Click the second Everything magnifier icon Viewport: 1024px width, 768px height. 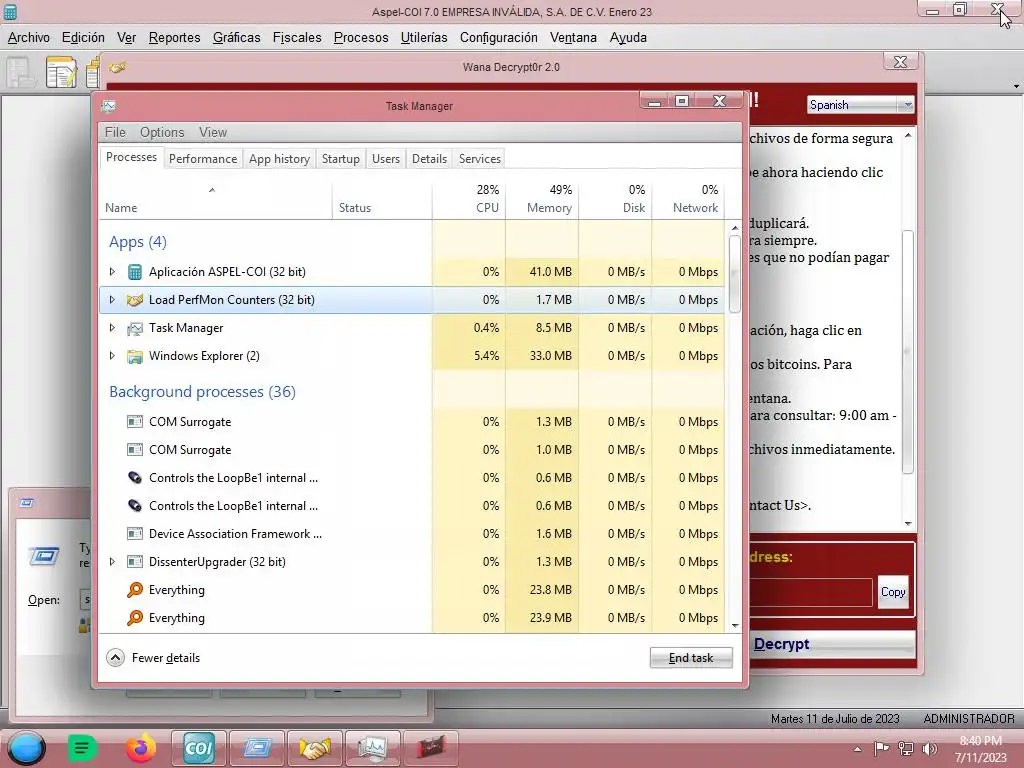point(135,618)
